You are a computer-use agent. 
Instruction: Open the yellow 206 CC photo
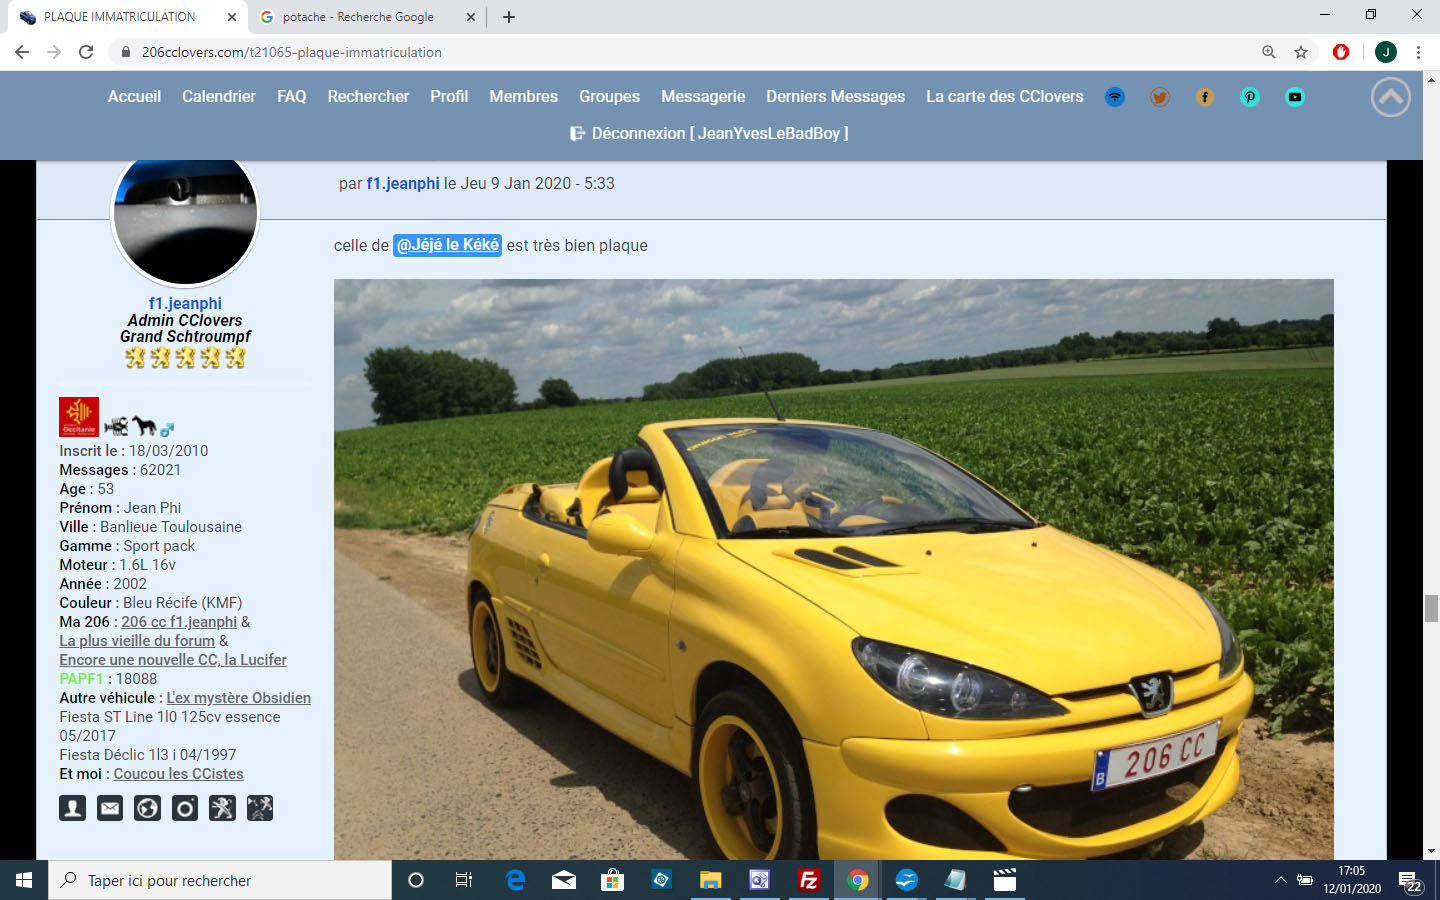pyautogui.click(x=834, y=569)
